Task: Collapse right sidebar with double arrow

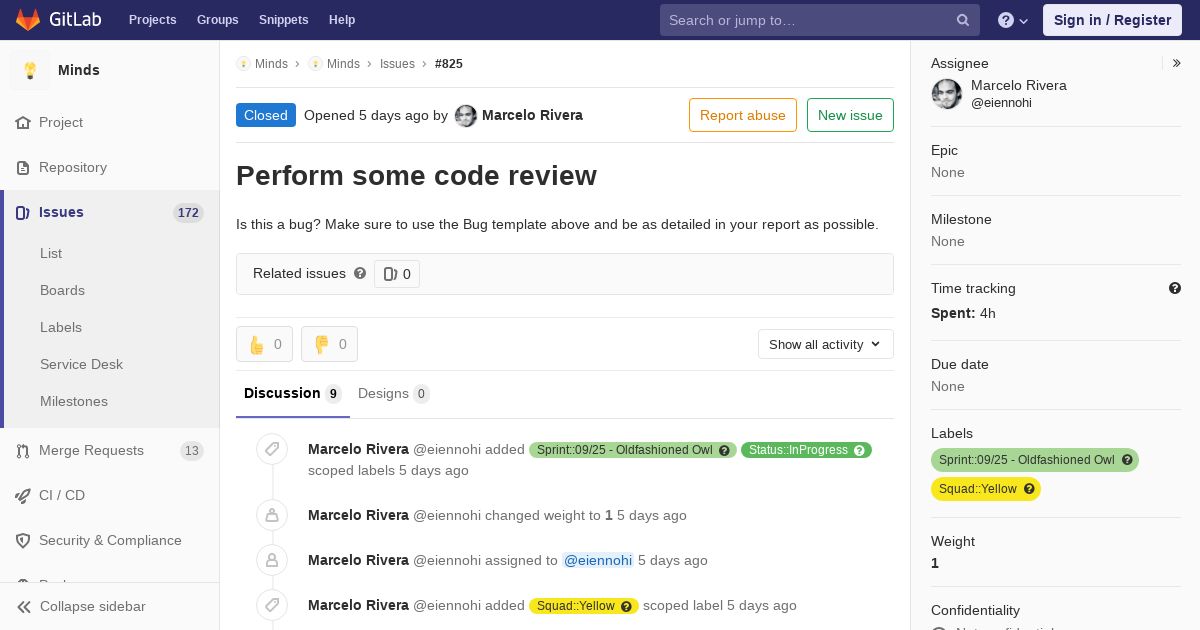Action: tap(1177, 63)
